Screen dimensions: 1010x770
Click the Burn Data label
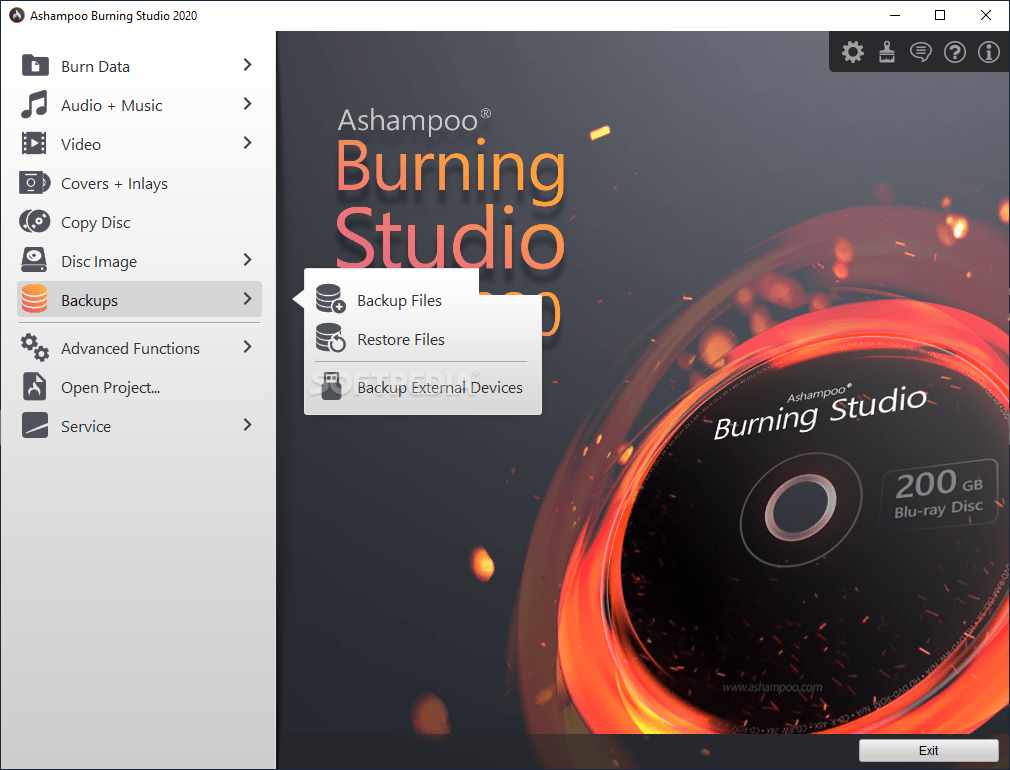(95, 66)
